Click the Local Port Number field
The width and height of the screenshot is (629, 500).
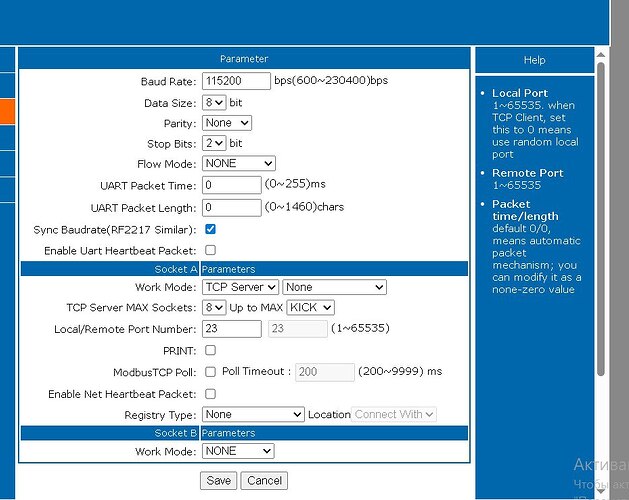(232, 328)
